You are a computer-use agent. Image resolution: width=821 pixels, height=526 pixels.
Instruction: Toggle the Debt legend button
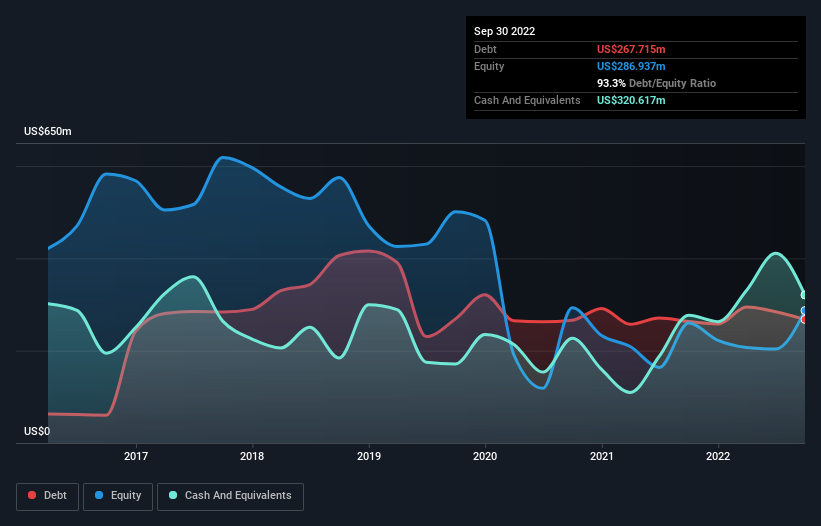(47, 496)
